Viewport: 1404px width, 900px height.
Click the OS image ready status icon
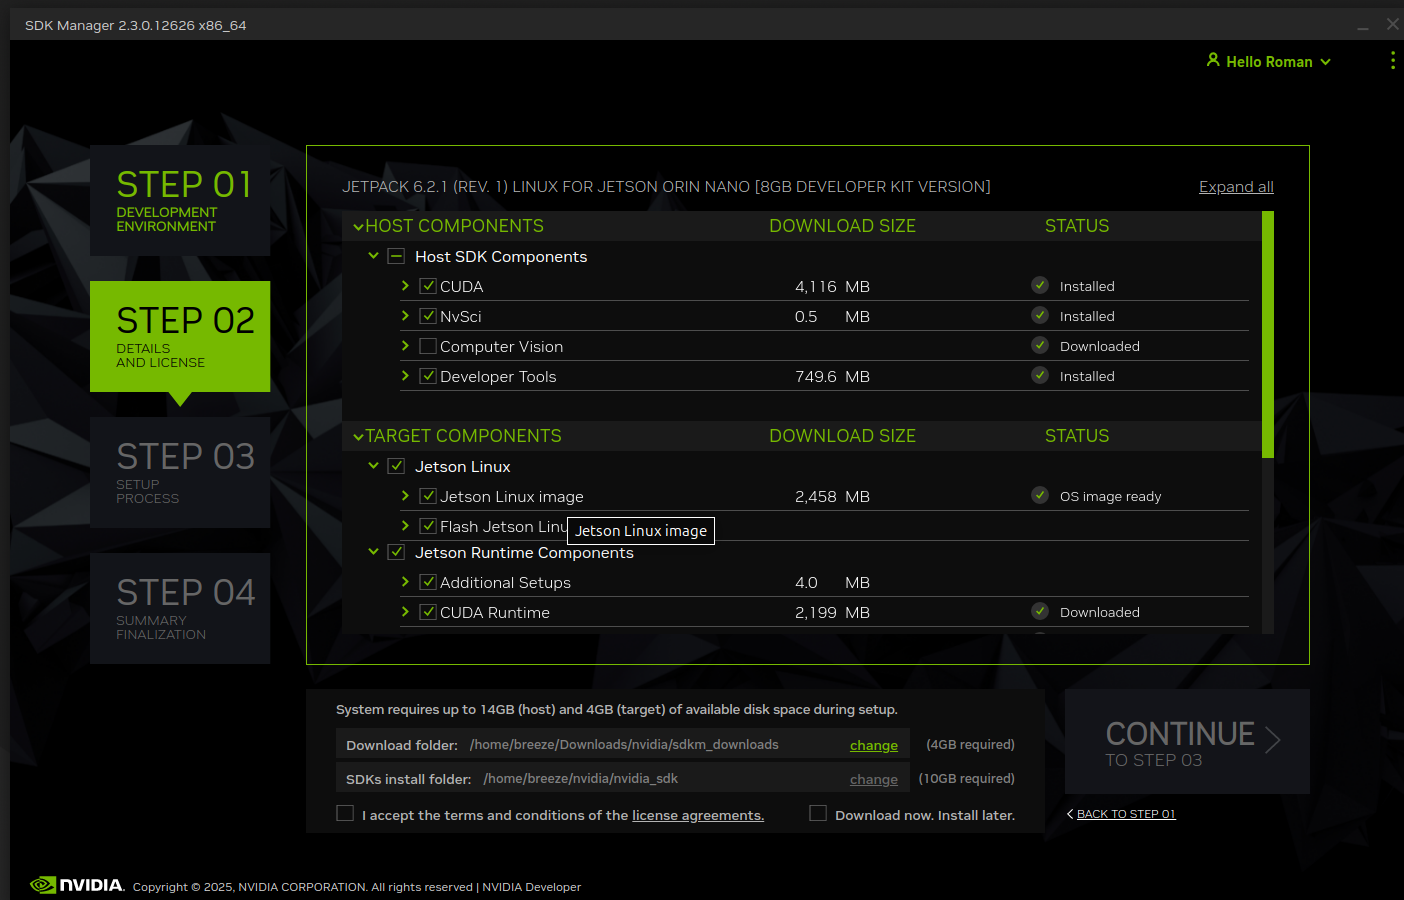pos(1040,495)
